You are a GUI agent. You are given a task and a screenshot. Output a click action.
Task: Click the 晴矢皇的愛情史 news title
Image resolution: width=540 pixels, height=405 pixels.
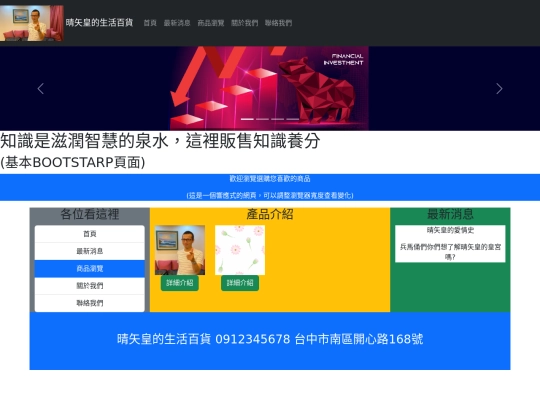450,230
